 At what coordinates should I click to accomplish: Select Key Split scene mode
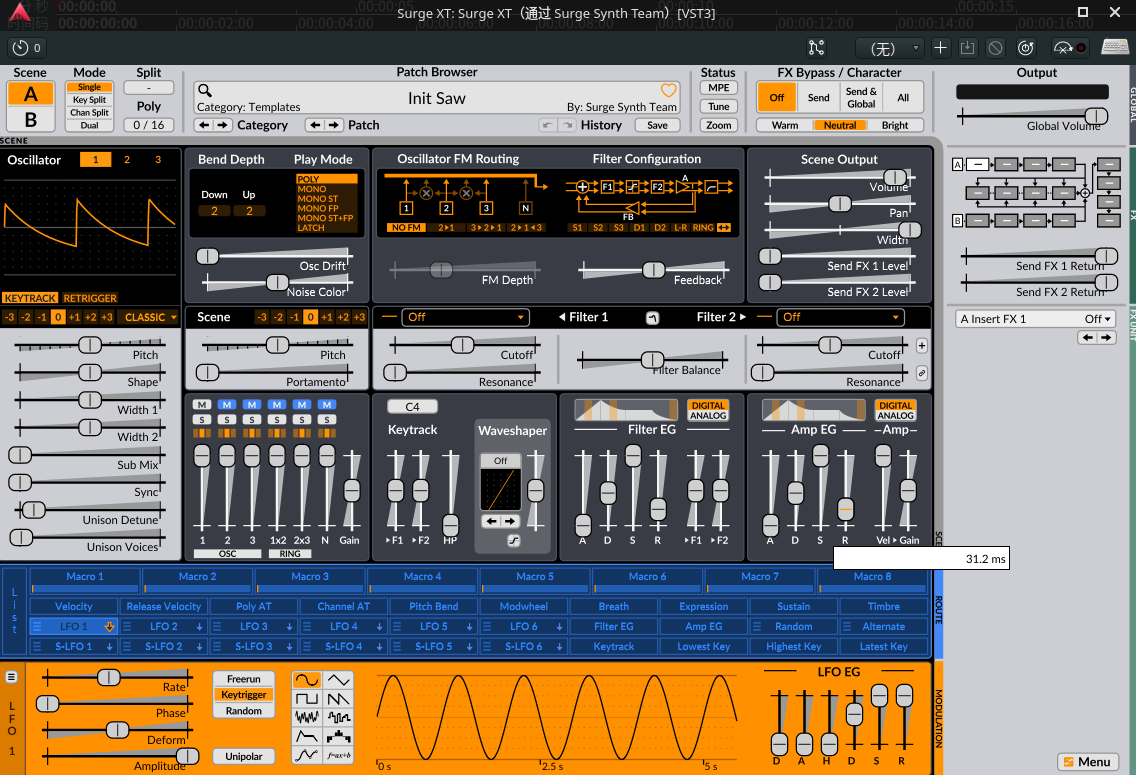coord(89,100)
